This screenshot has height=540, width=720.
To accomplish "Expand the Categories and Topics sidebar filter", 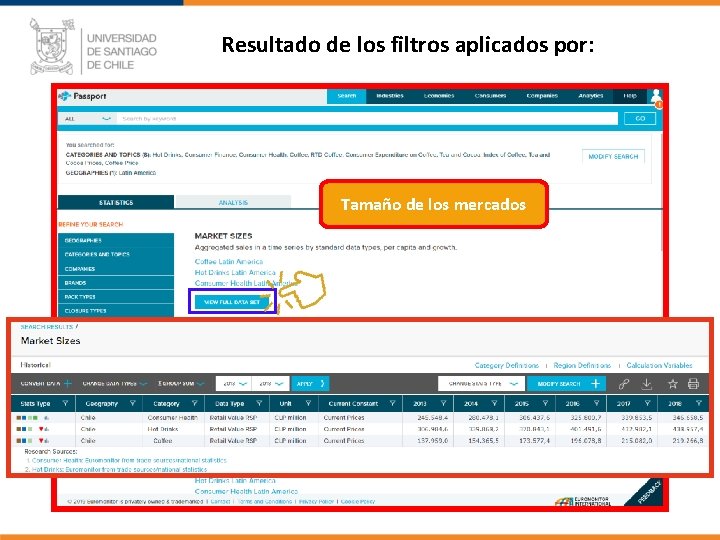I will 116,254.
